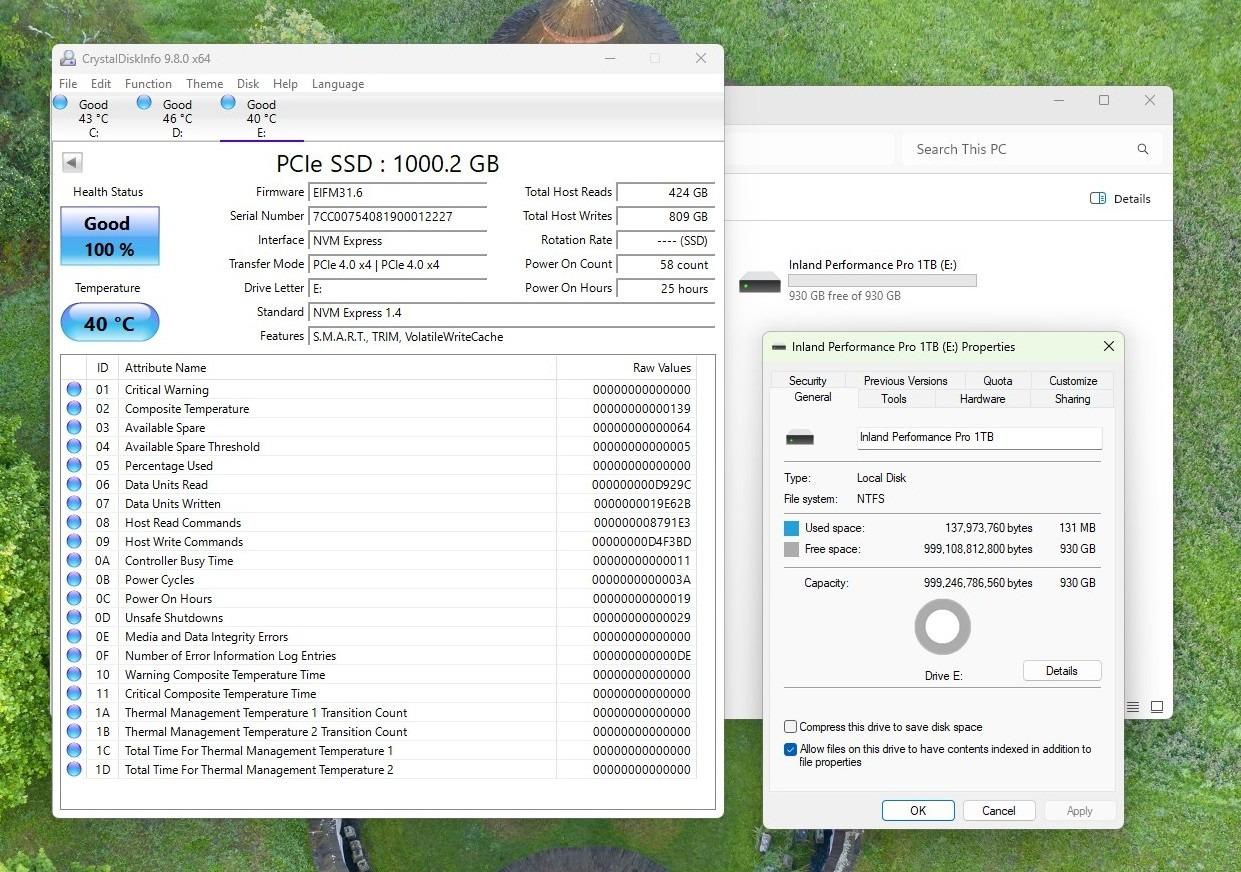This screenshot has width=1241, height=872.
Task: Select the General tab
Action: [x=813, y=397]
